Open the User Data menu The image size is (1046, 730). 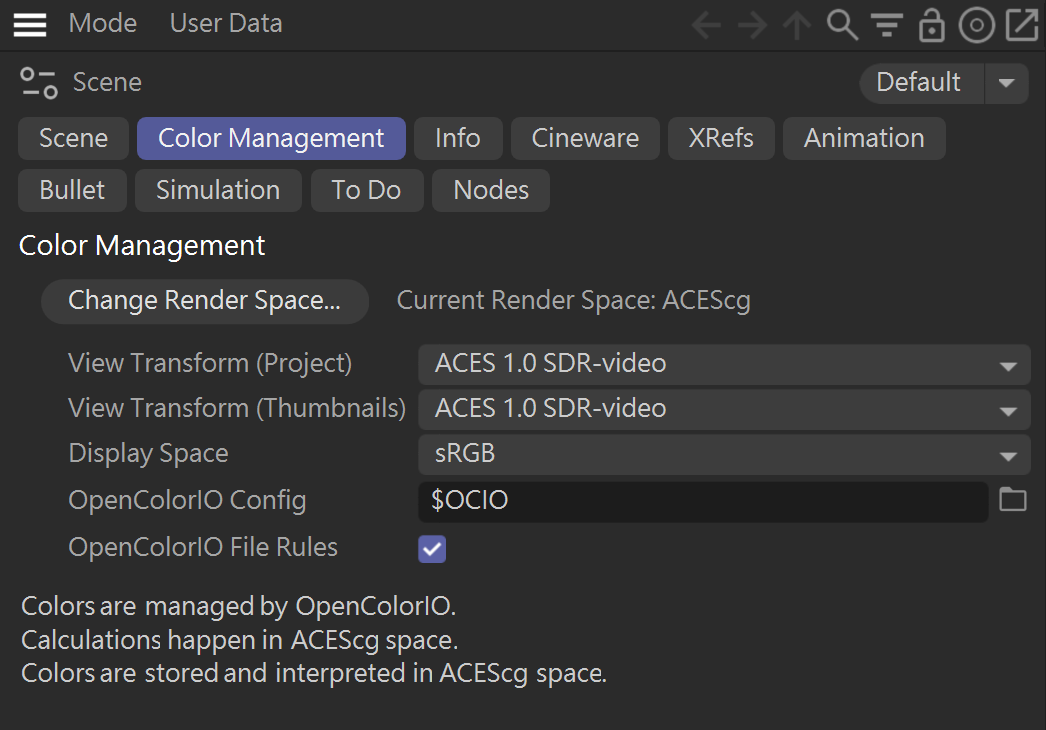226,23
